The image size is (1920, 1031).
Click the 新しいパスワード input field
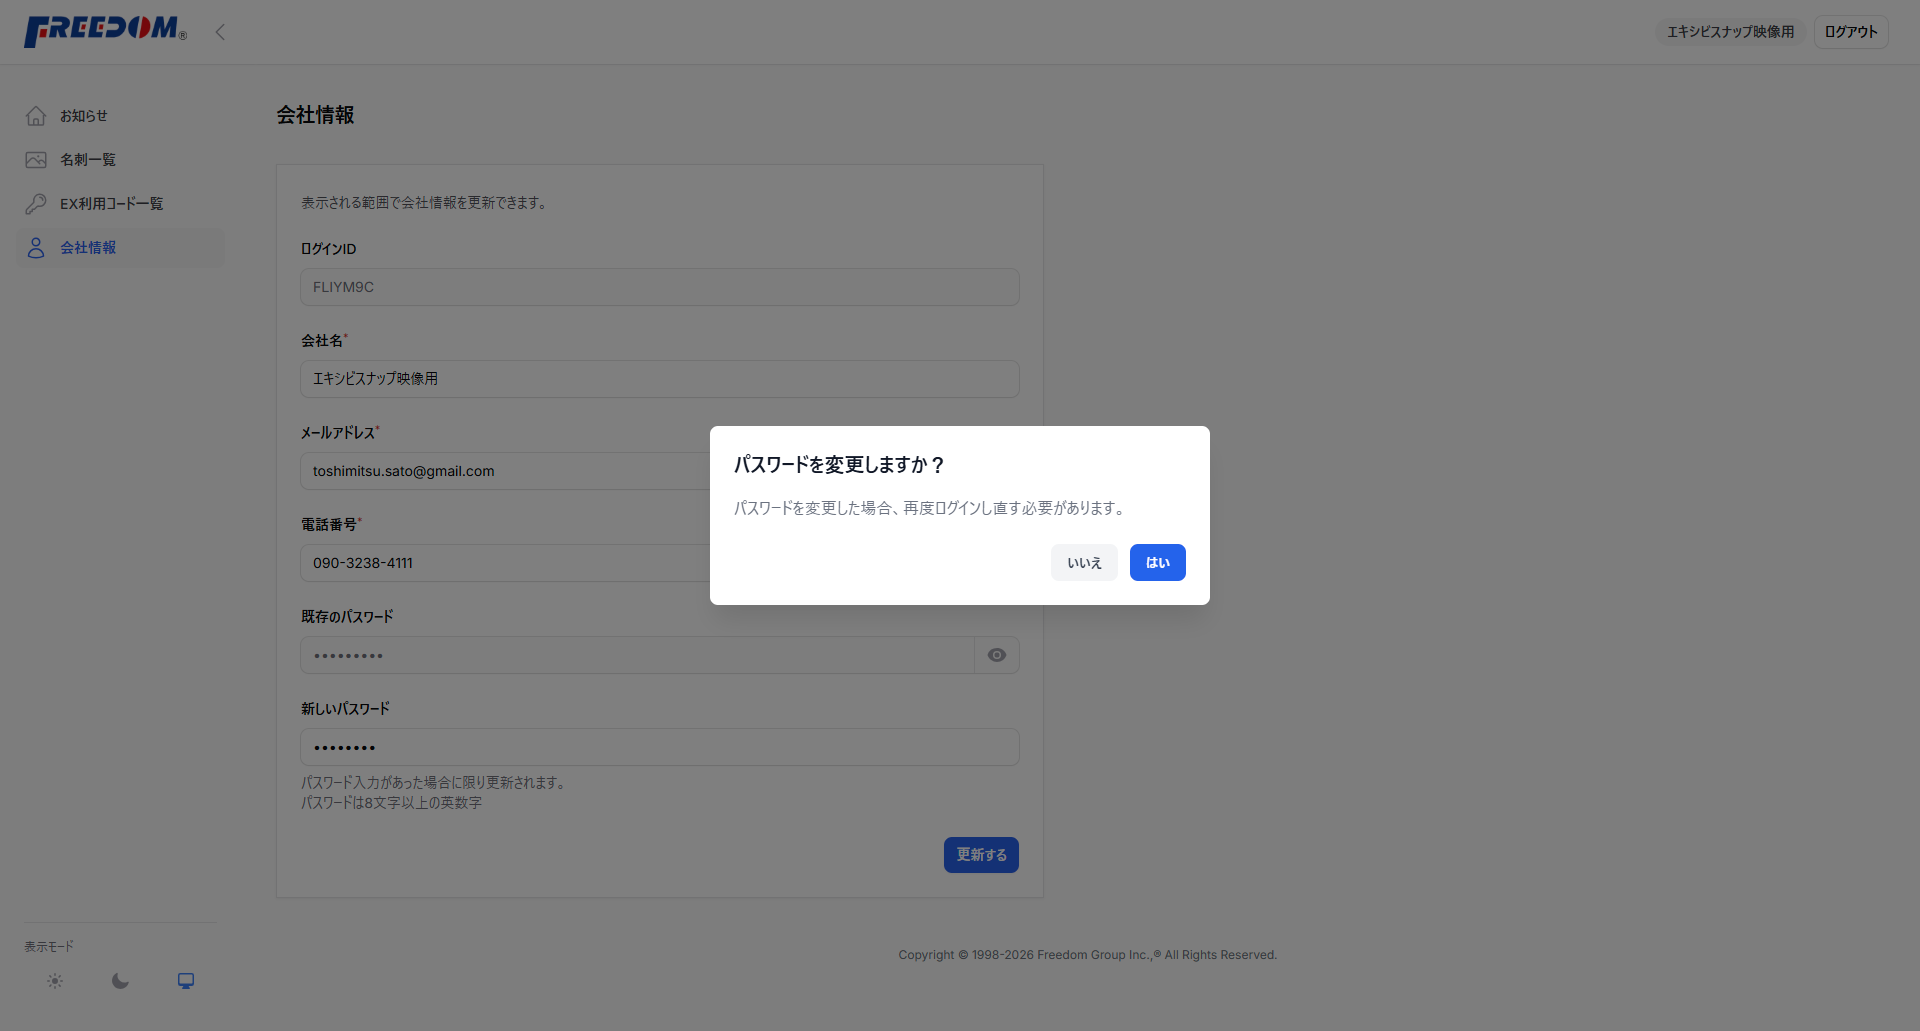(x=660, y=747)
